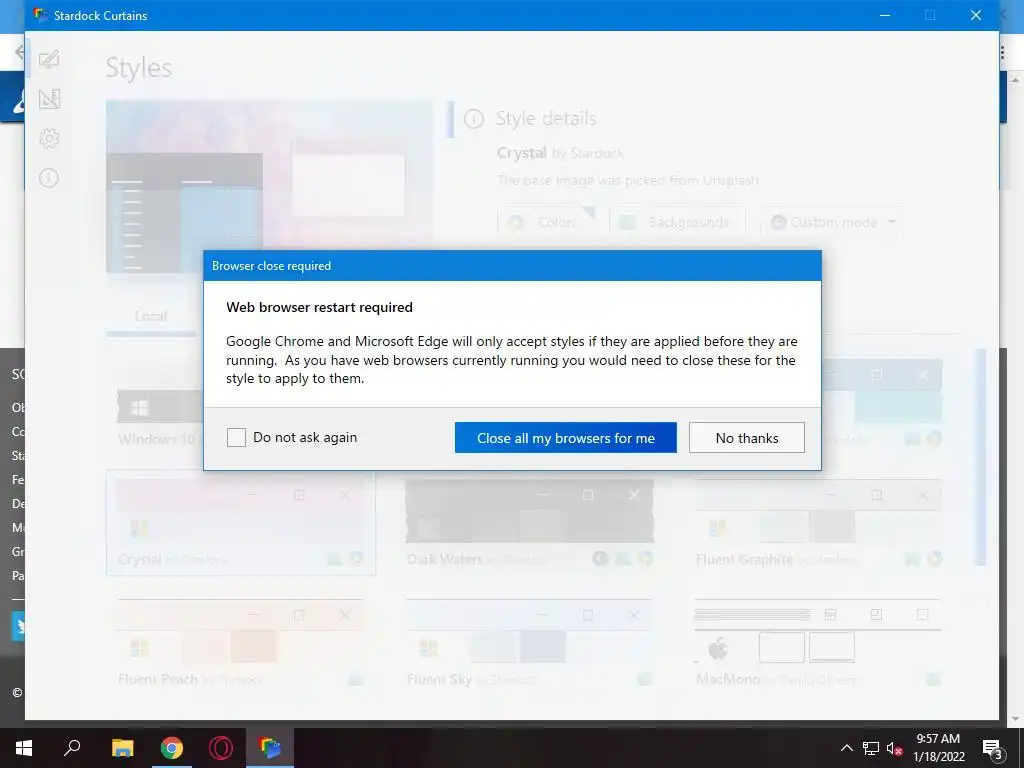1024x768 pixels.
Task: Click the styles list vertical scrollbar
Action: point(980,457)
